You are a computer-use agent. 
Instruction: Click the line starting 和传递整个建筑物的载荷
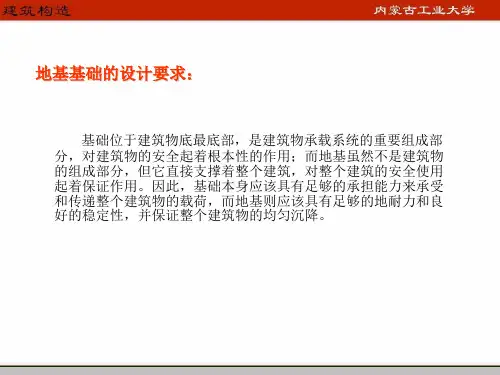click(249, 201)
